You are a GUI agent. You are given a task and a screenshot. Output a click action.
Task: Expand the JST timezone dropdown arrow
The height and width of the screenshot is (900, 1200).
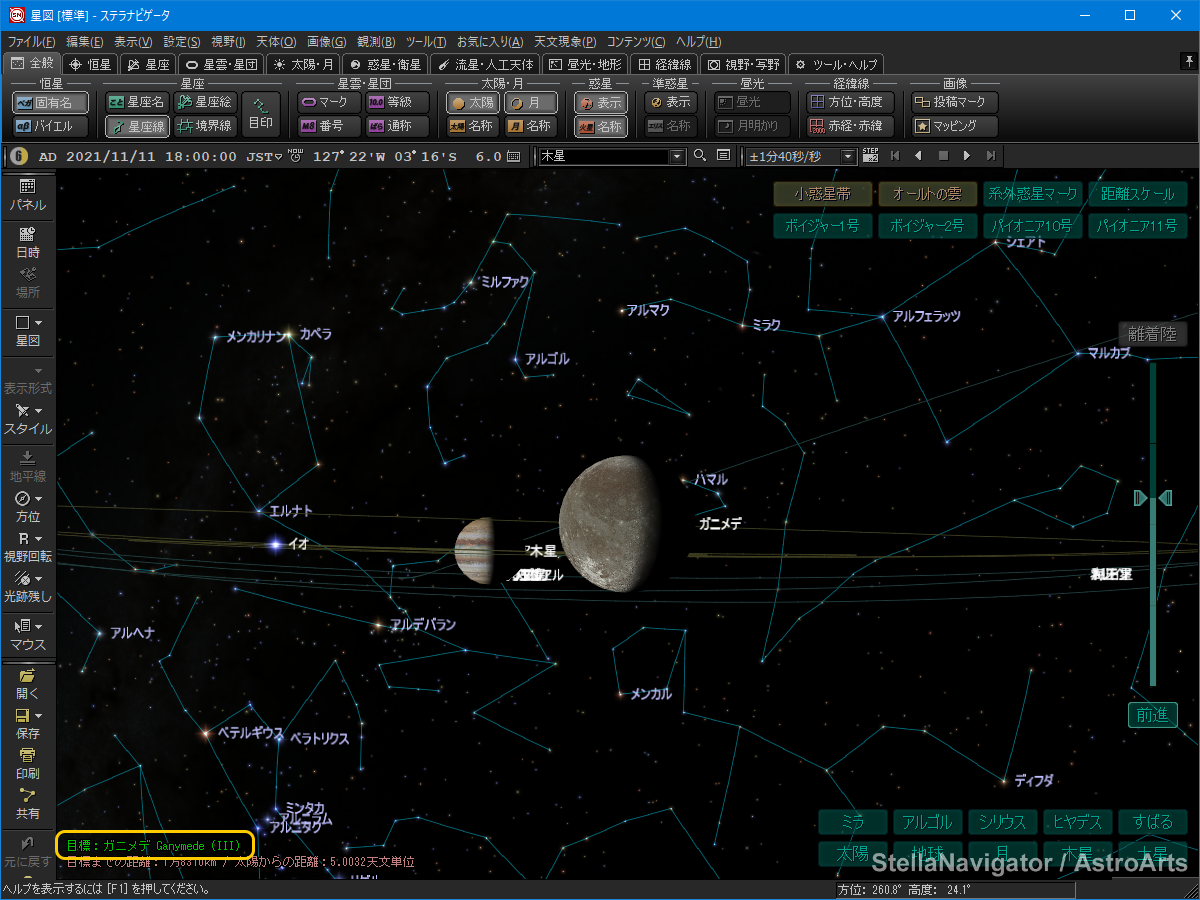coord(280,157)
